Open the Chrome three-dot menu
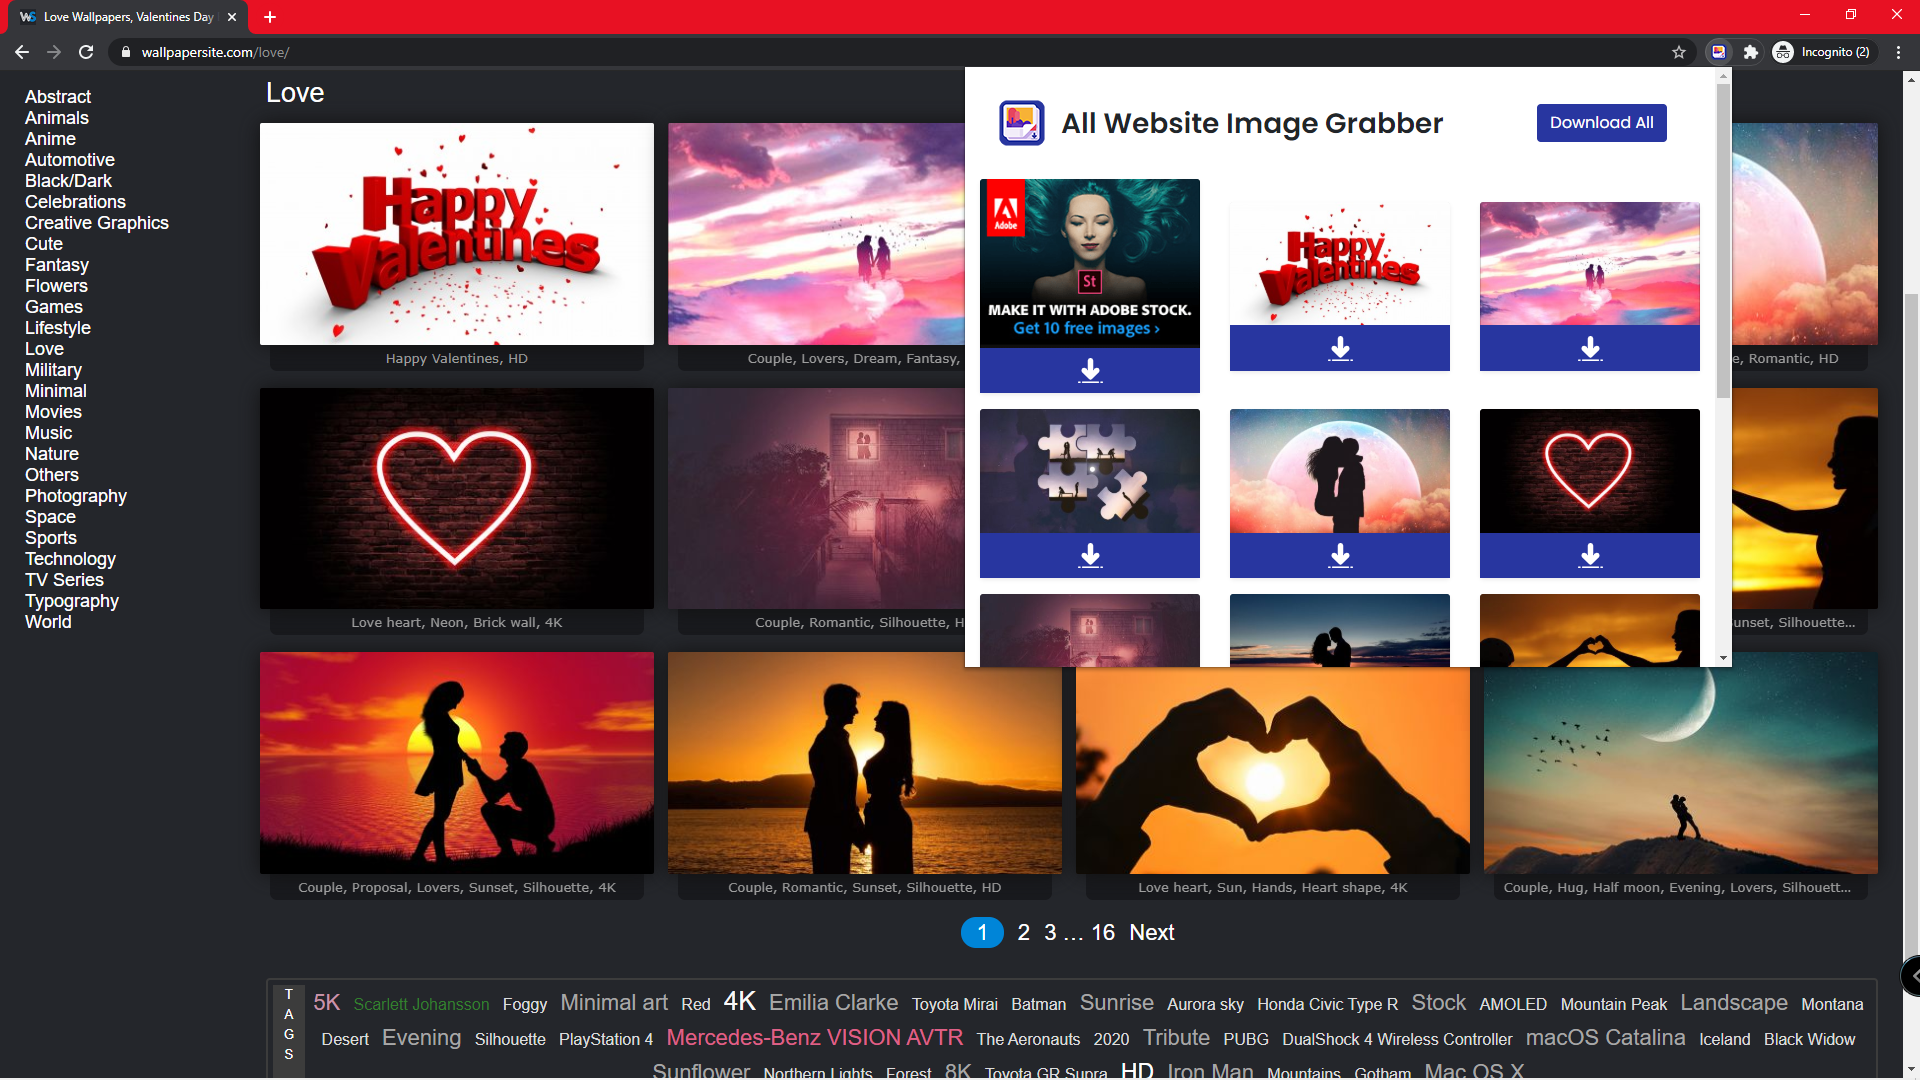Viewport: 1920px width, 1080px height. coord(1900,52)
